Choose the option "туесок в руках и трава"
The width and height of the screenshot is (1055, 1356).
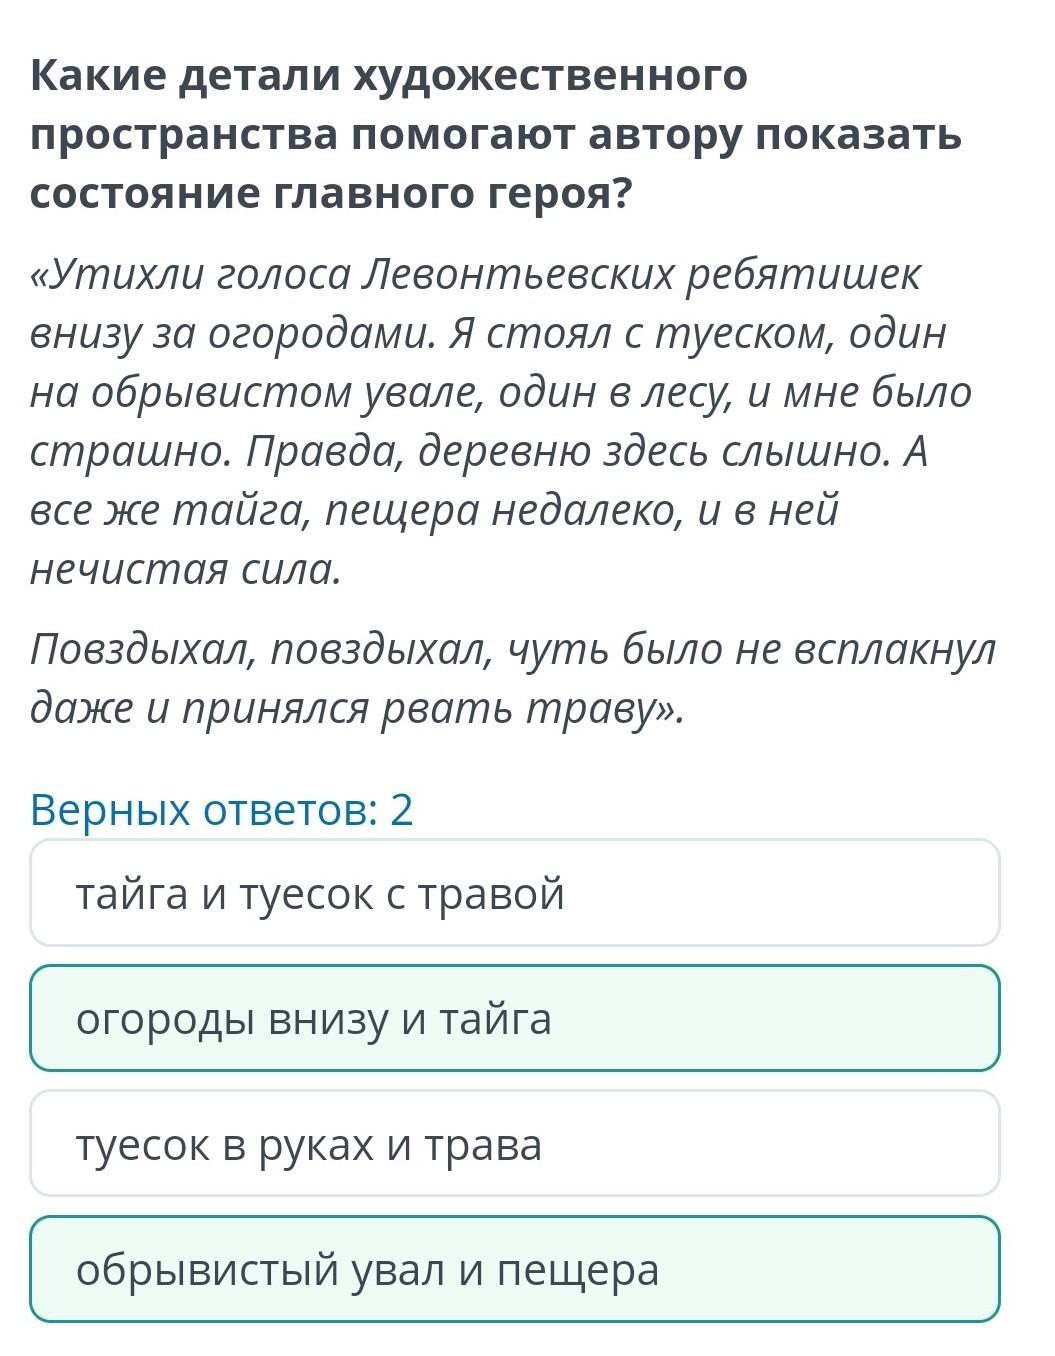(x=514, y=1144)
